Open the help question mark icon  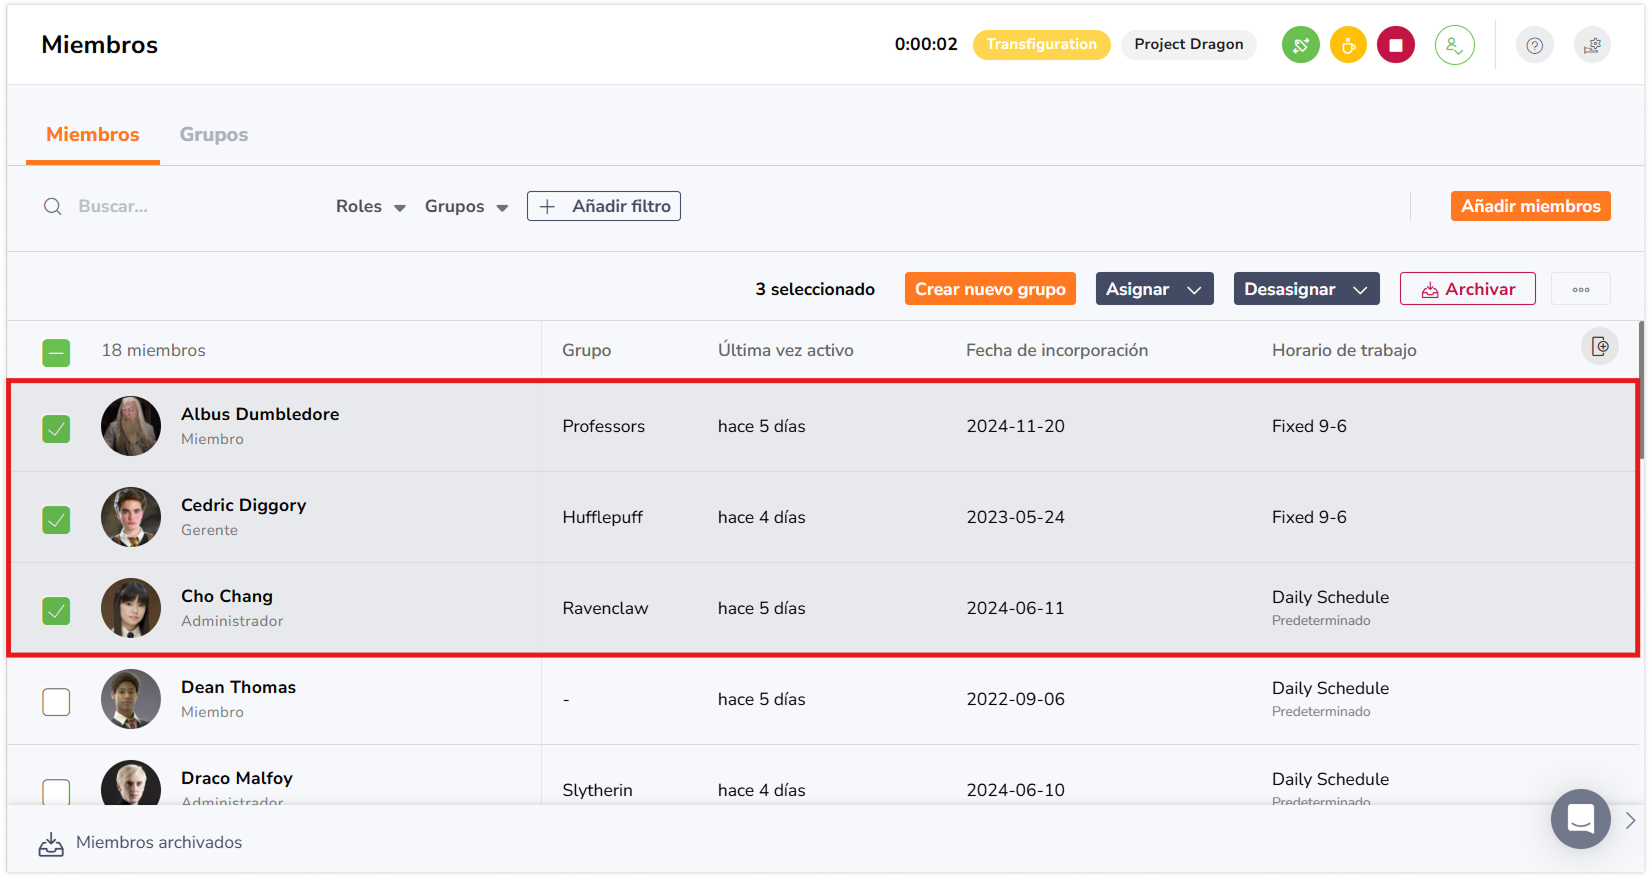point(1534,45)
